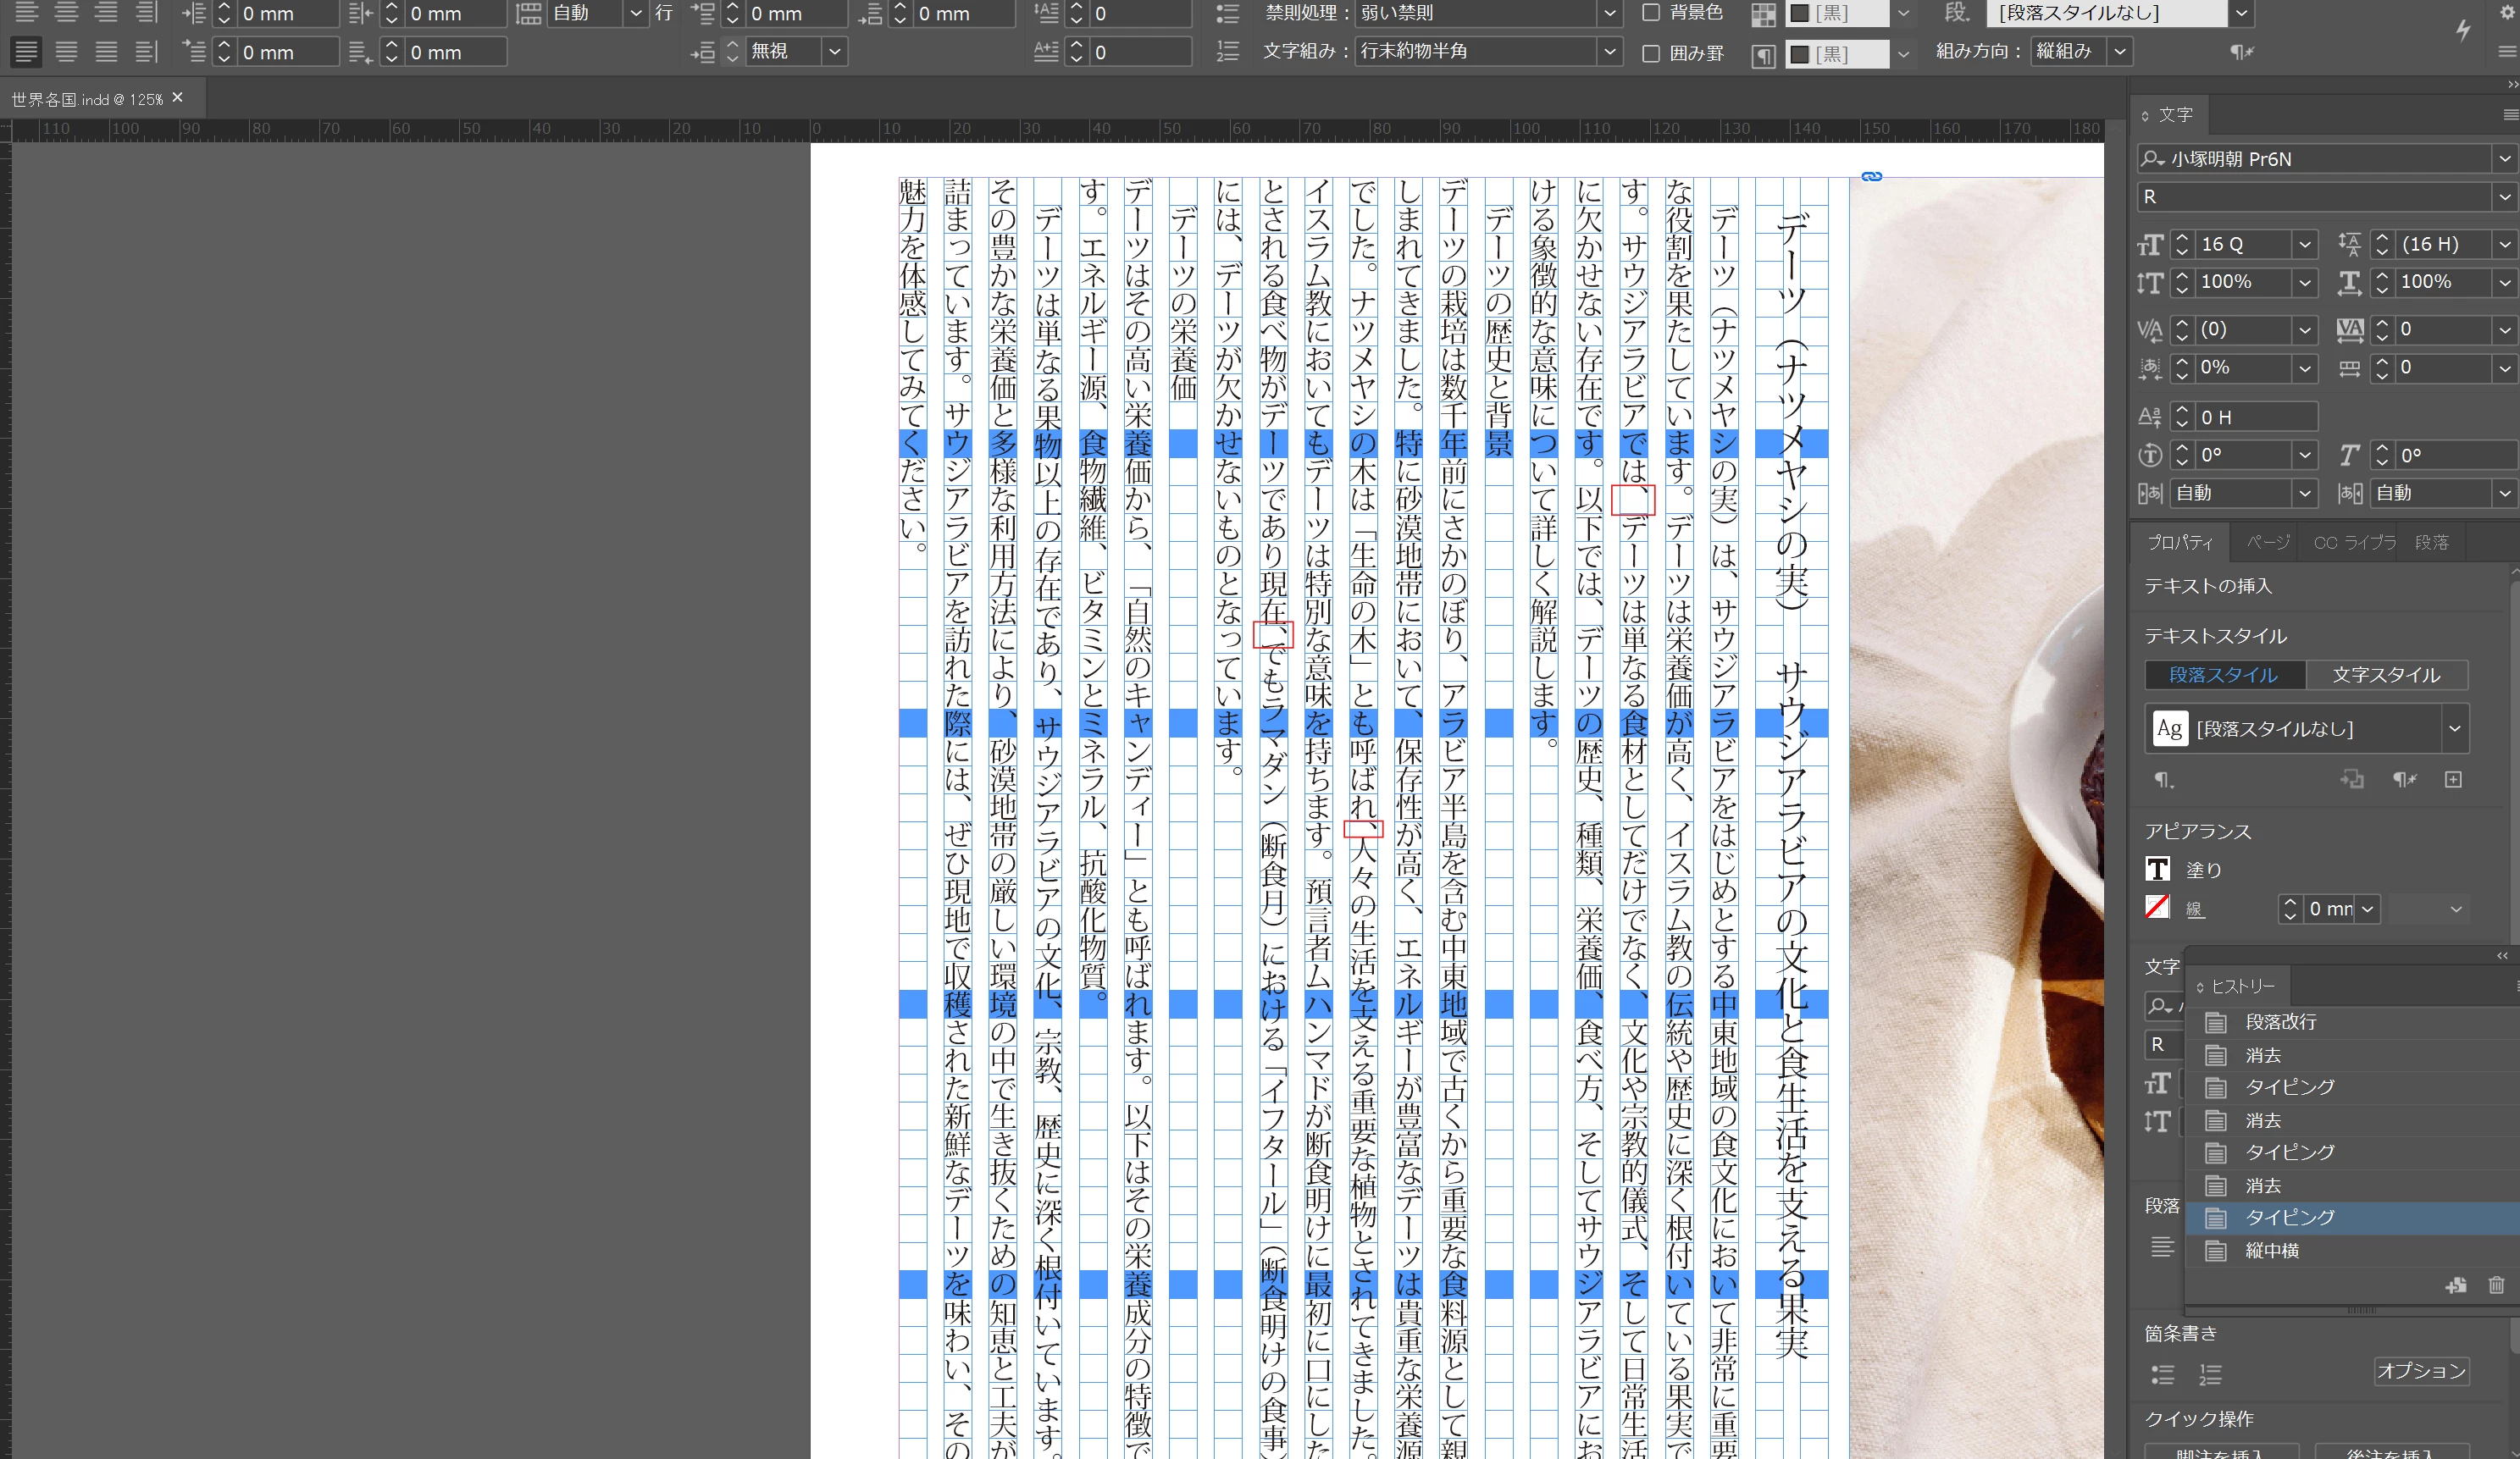Click the numbered list icon under 箇条書き
Image resolution: width=2520 pixels, height=1459 pixels.
pos(2210,1374)
